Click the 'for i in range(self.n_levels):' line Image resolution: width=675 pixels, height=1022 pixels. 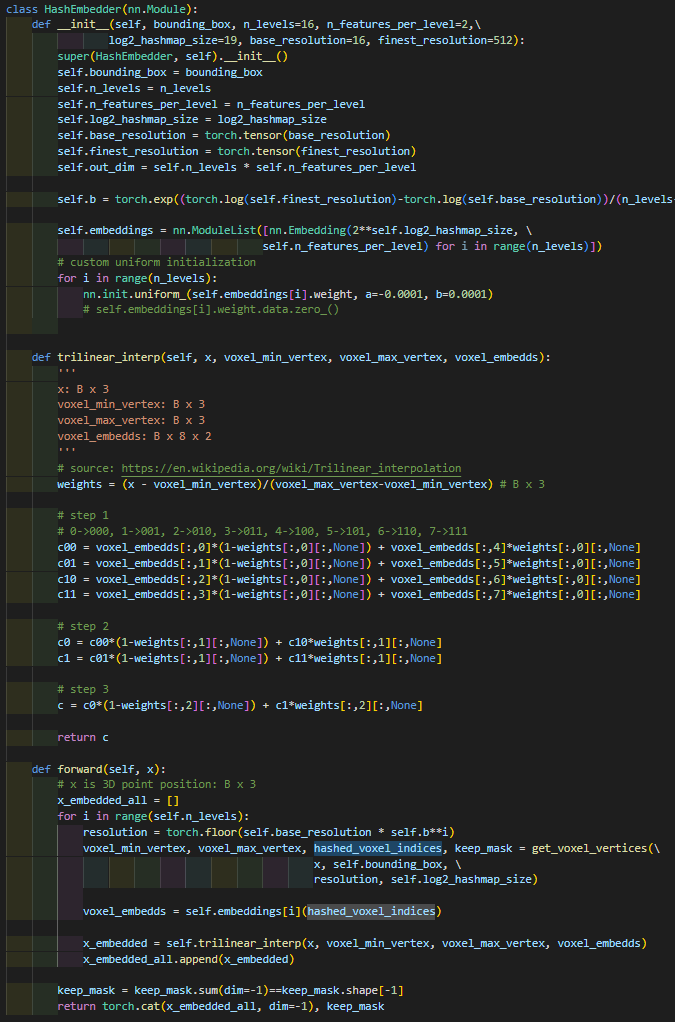tap(153, 816)
